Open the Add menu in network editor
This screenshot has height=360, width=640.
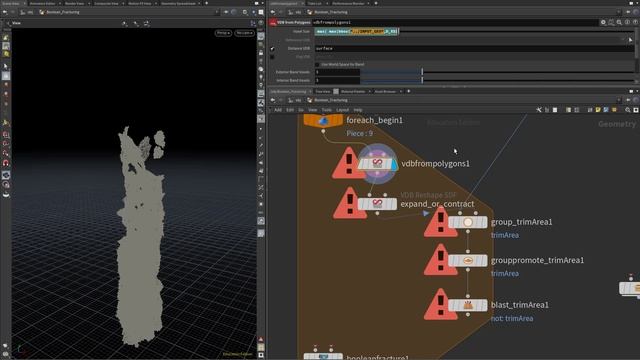[278, 110]
